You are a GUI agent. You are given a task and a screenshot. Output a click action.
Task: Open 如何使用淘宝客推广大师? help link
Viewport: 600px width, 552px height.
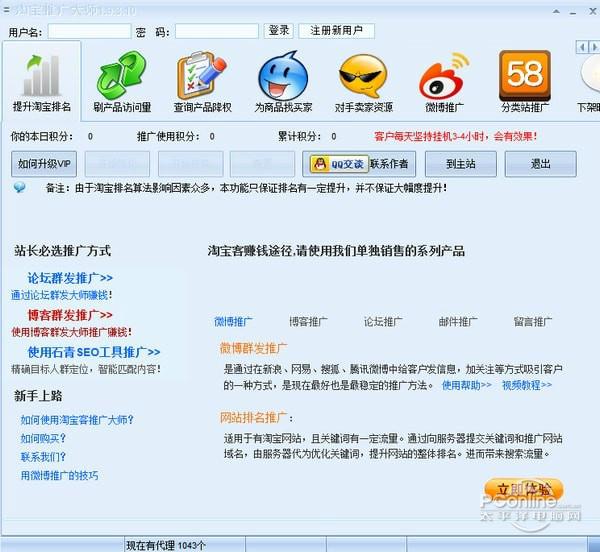pyautogui.click(x=77, y=420)
